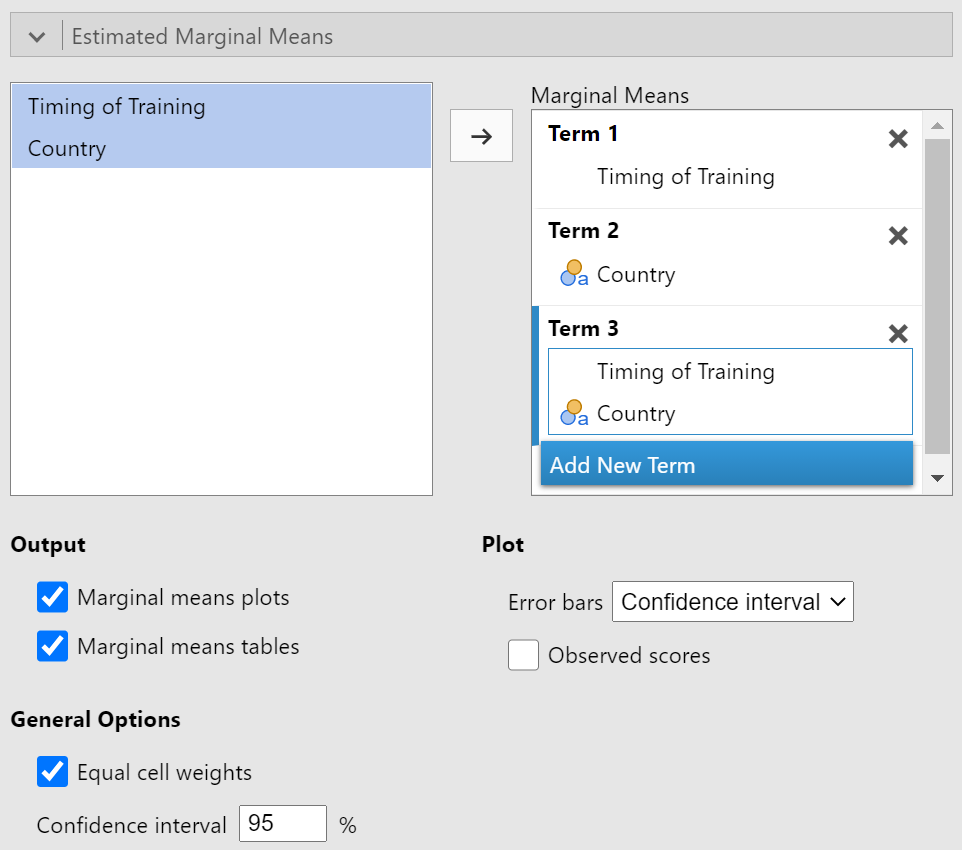Disable Equal cell weights option

pyautogui.click(x=52, y=771)
